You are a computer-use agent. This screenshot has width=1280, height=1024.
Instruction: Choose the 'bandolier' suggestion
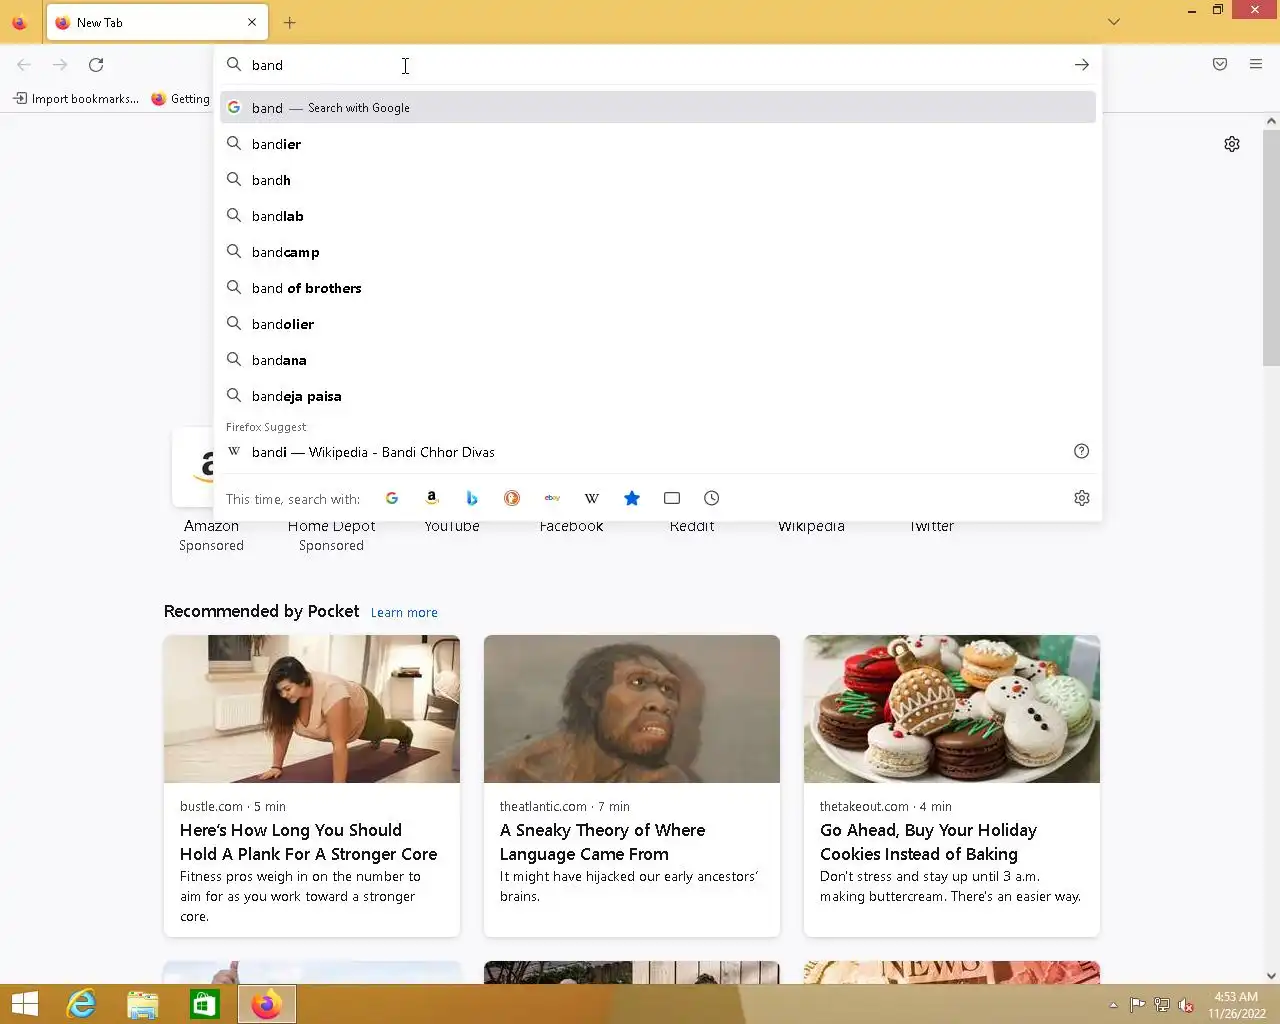click(x=658, y=324)
